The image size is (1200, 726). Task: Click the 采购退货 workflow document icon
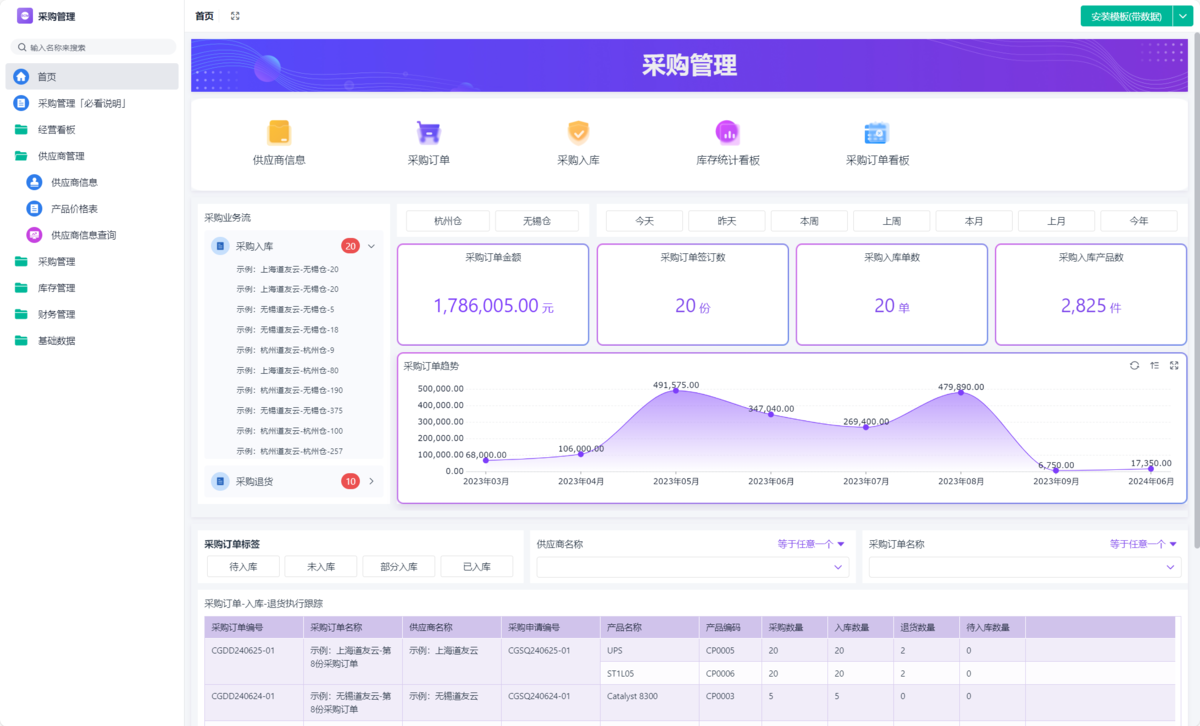coord(220,481)
